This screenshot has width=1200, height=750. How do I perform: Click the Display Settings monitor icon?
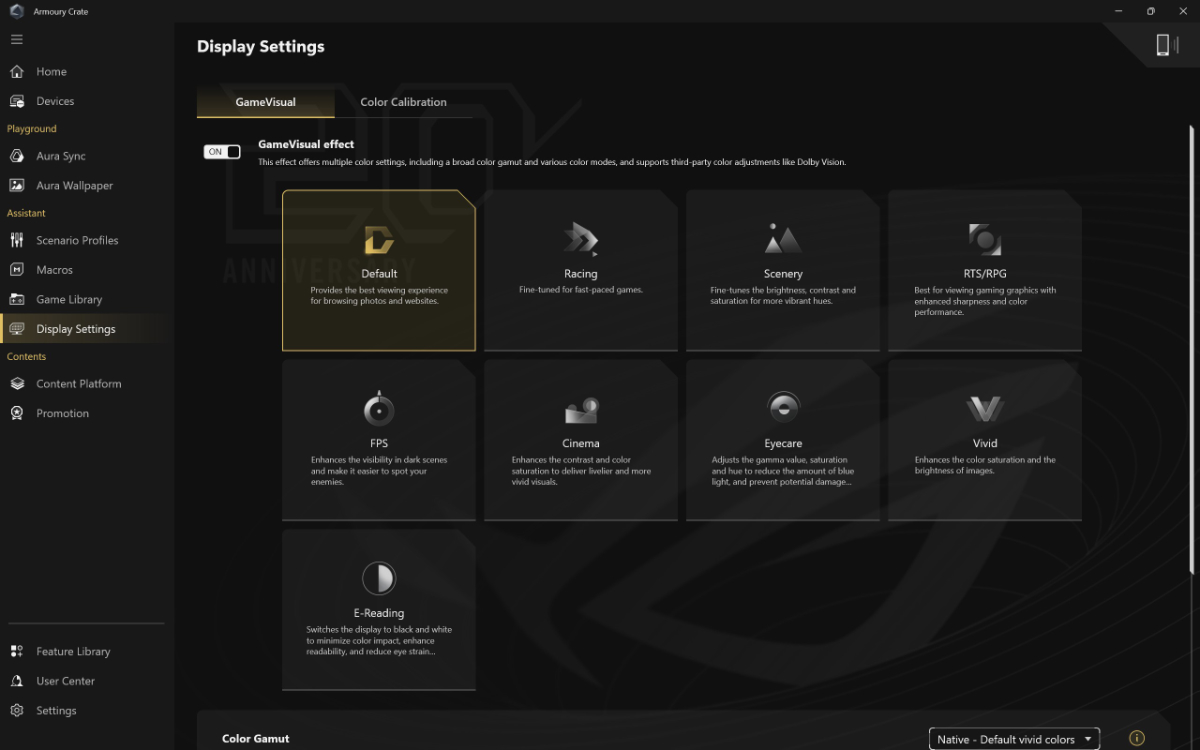click(x=16, y=329)
